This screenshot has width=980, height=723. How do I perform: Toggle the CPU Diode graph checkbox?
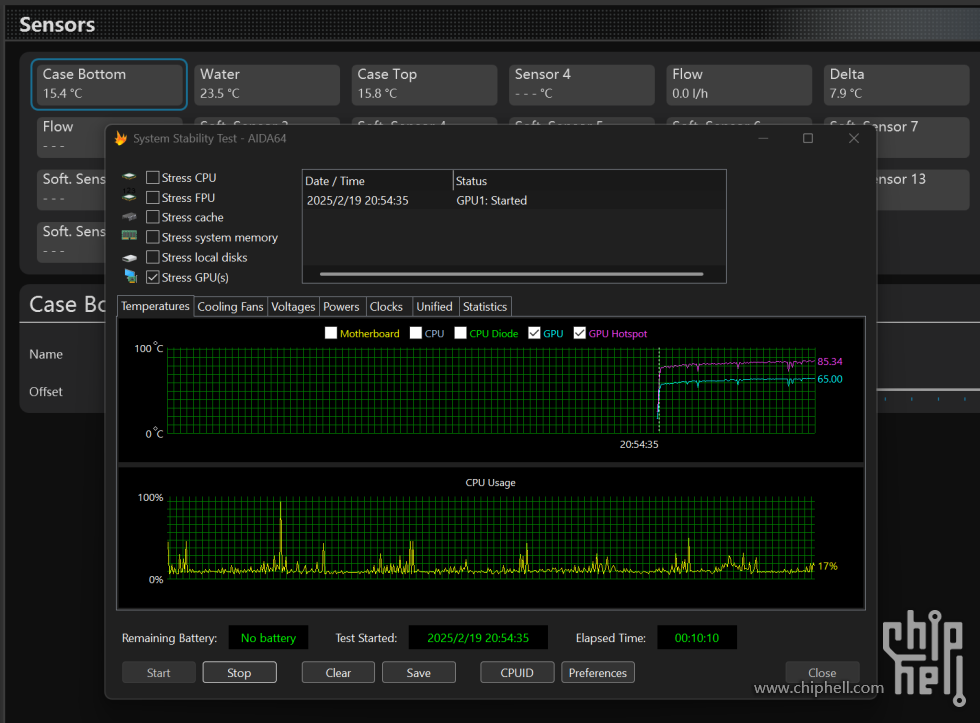tap(461, 333)
